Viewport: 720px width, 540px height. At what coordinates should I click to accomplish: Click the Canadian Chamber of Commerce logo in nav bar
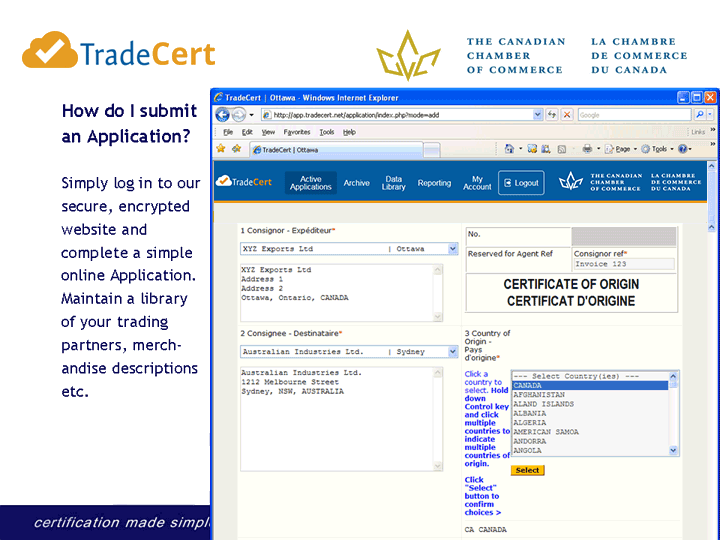pyautogui.click(x=630, y=182)
